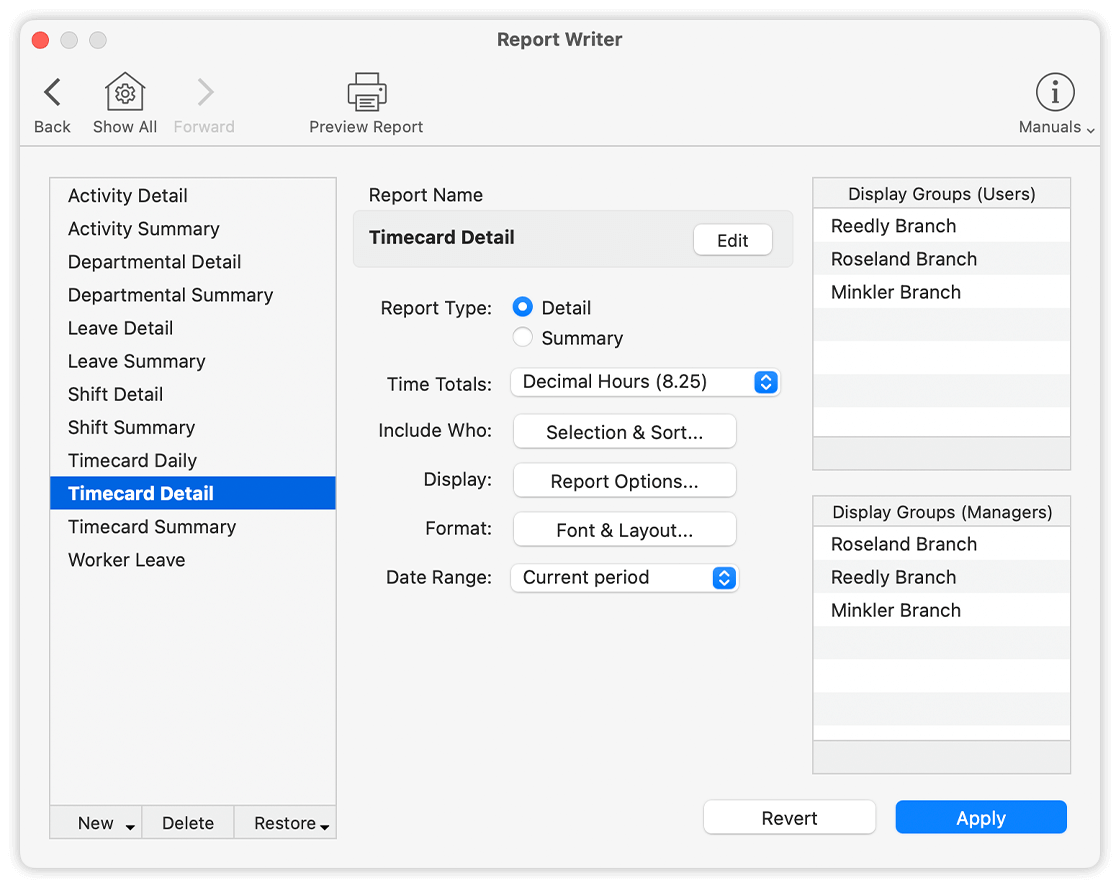Choose Worker Leave from the list
The width and height of the screenshot is (1120, 888).
click(x=126, y=560)
